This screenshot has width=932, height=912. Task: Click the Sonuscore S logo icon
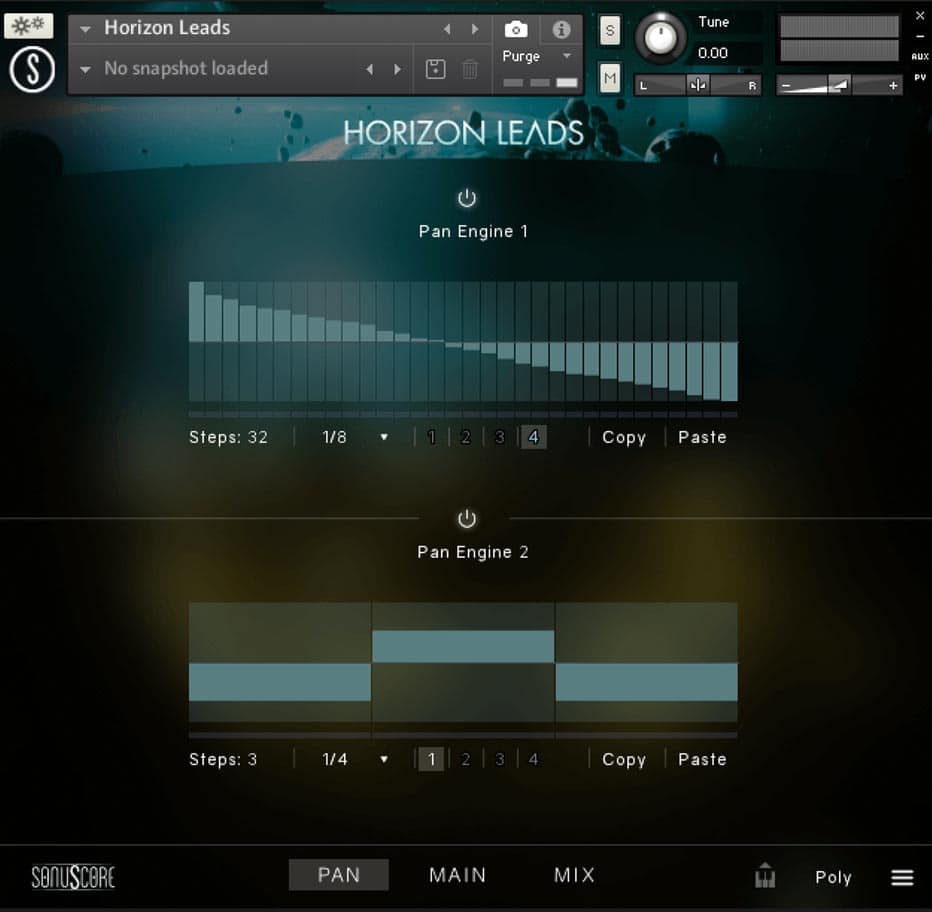click(x=32, y=70)
